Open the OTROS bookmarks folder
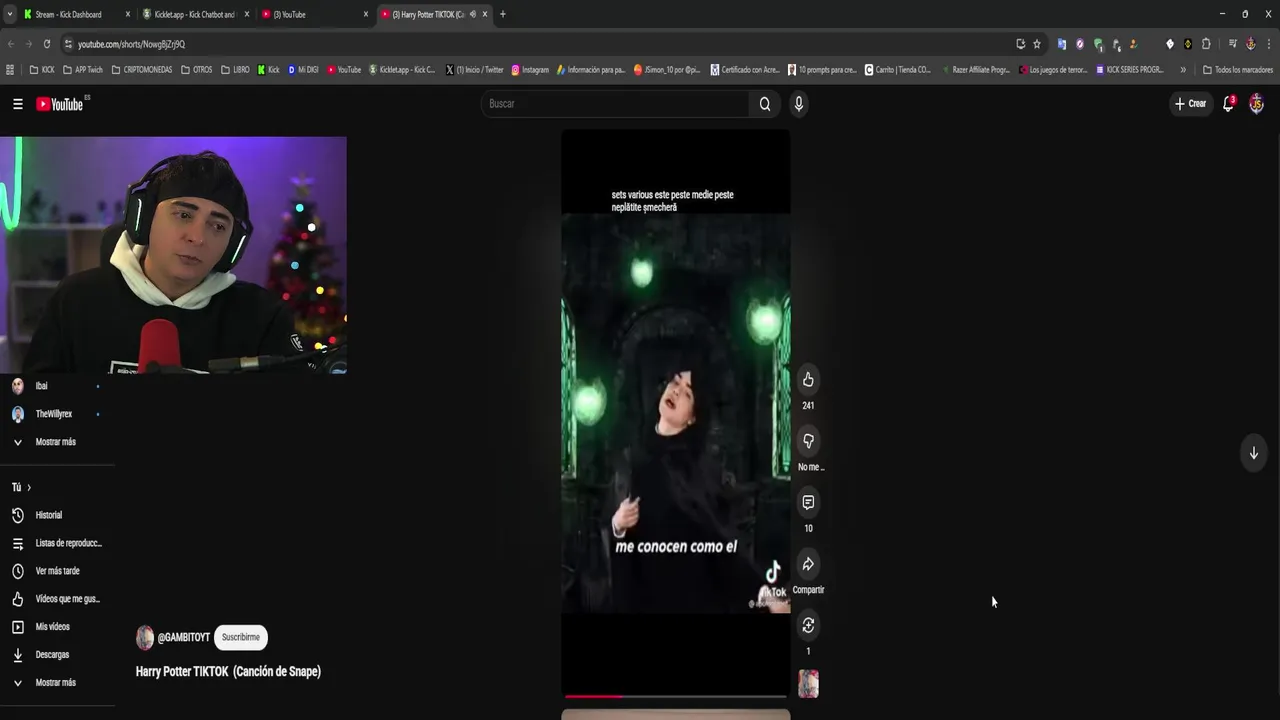This screenshot has height=720, width=1280. (x=196, y=70)
